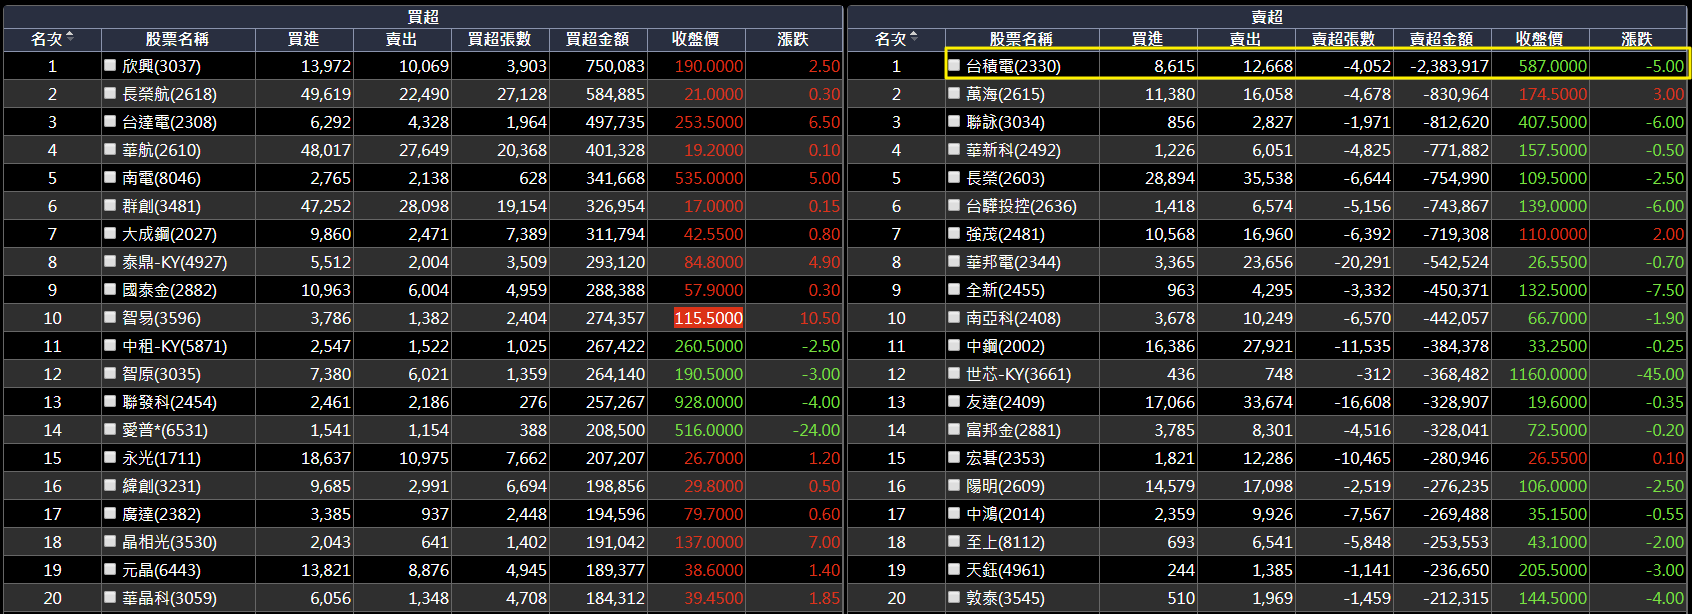Image resolution: width=1692 pixels, height=614 pixels.
Task: Sort by 名次 arrow icon in 買超 panel
Action: (70, 38)
